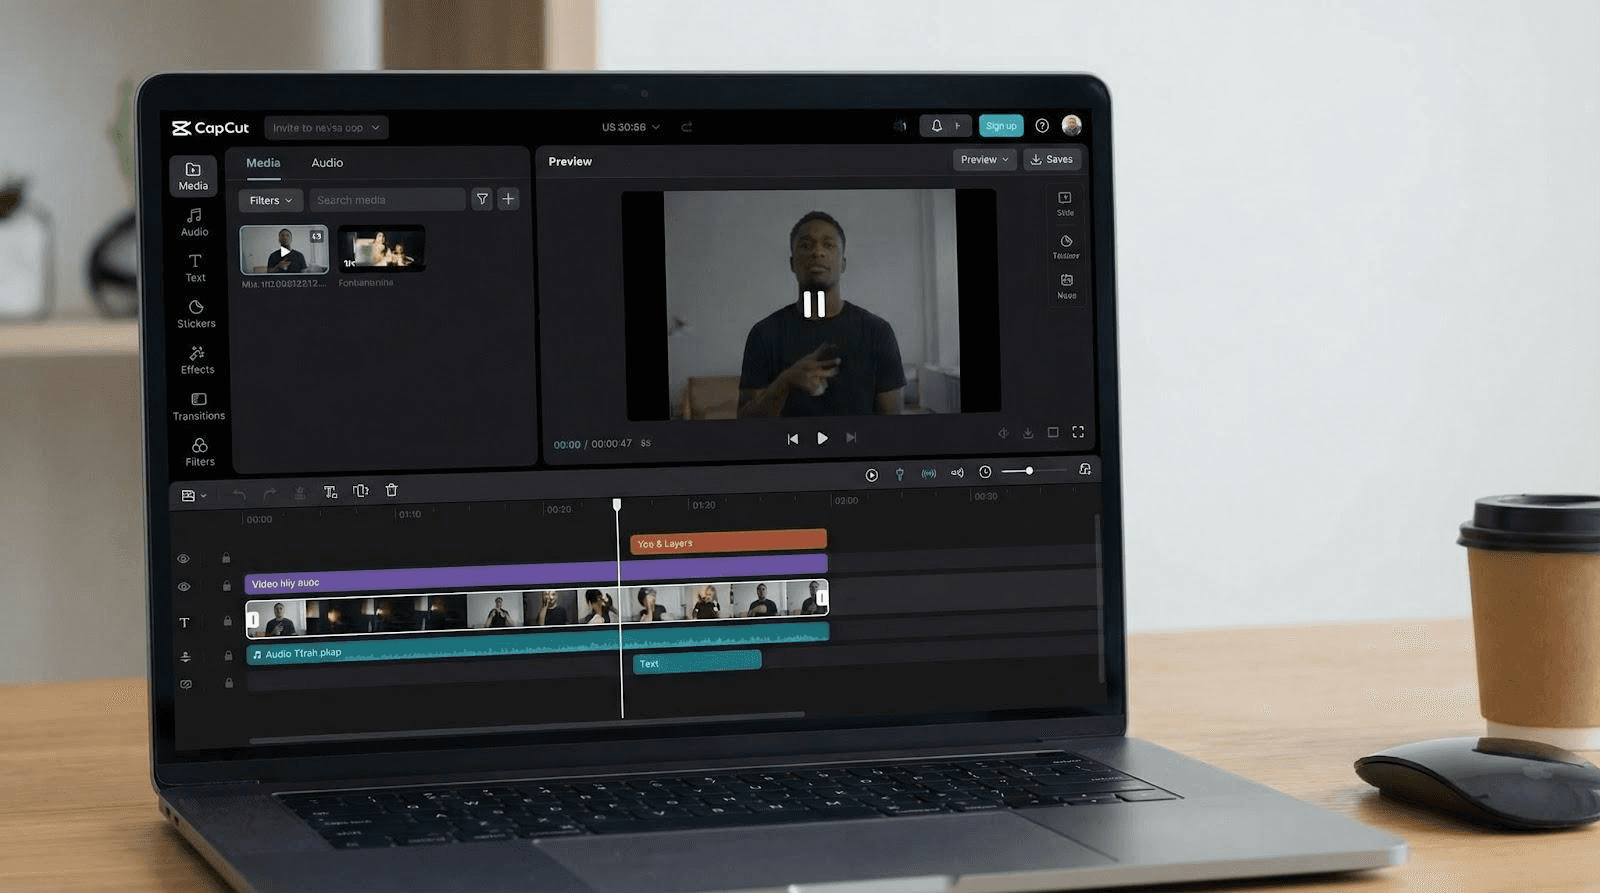Switch to the Media tab
The width and height of the screenshot is (1600, 893).
click(263, 163)
